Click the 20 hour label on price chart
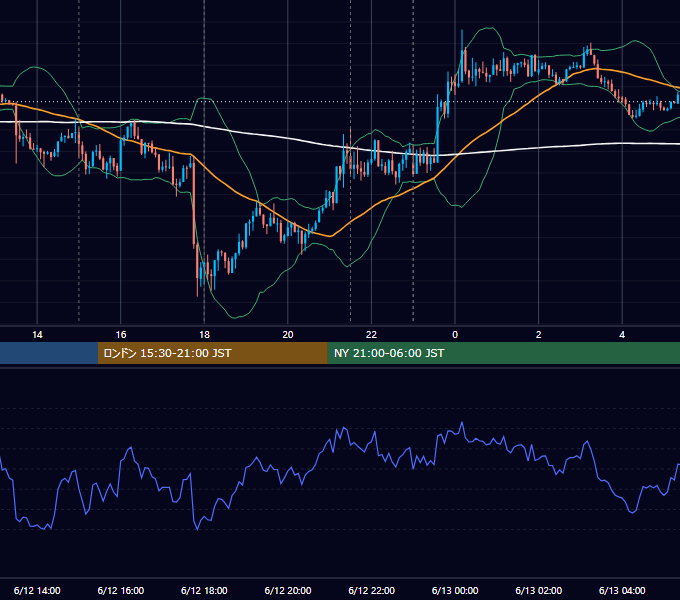680x600 pixels. click(288, 335)
